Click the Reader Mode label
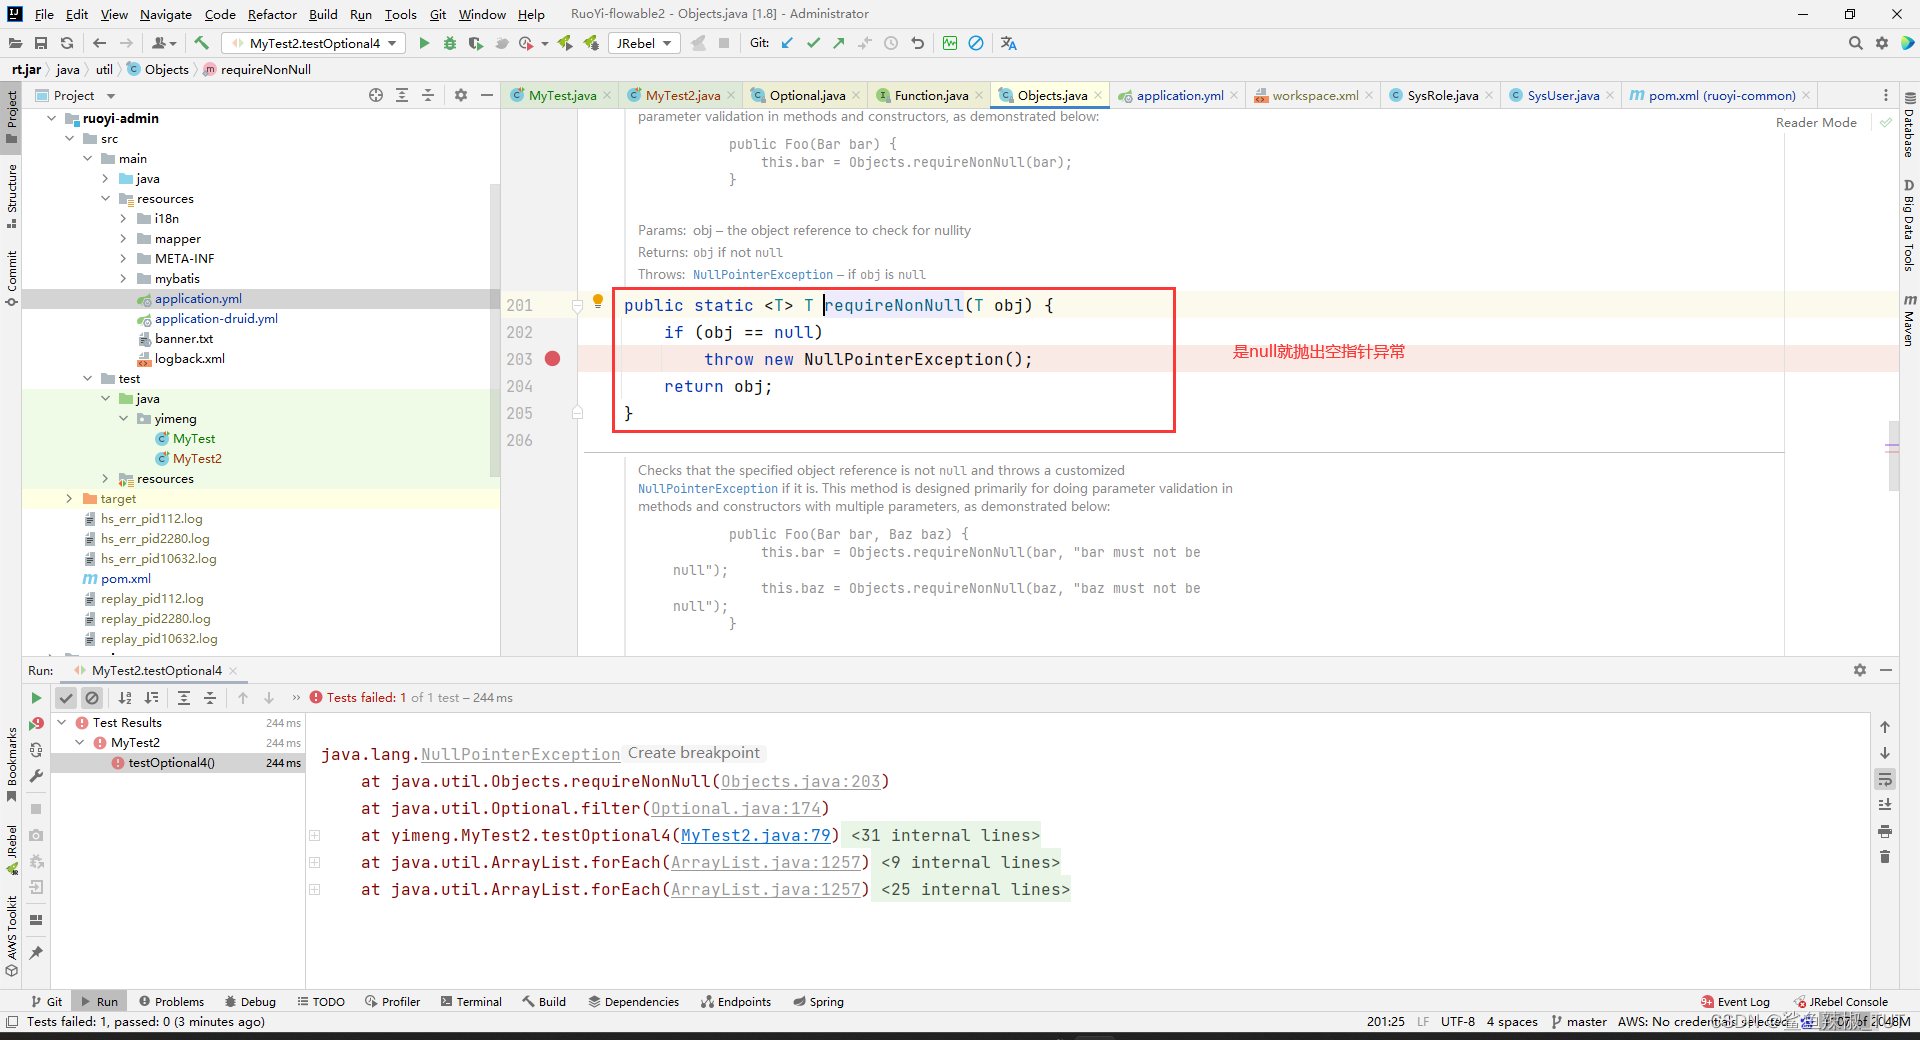 tap(1816, 122)
